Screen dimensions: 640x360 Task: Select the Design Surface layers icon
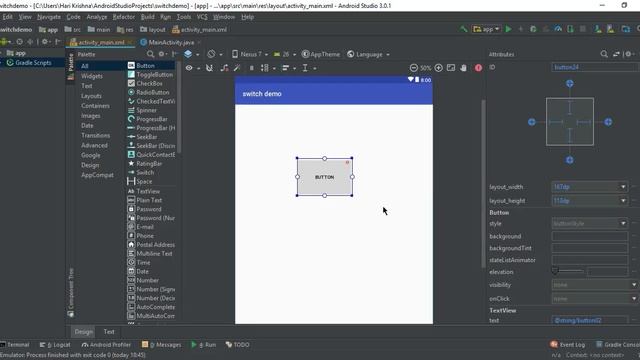point(188,54)
